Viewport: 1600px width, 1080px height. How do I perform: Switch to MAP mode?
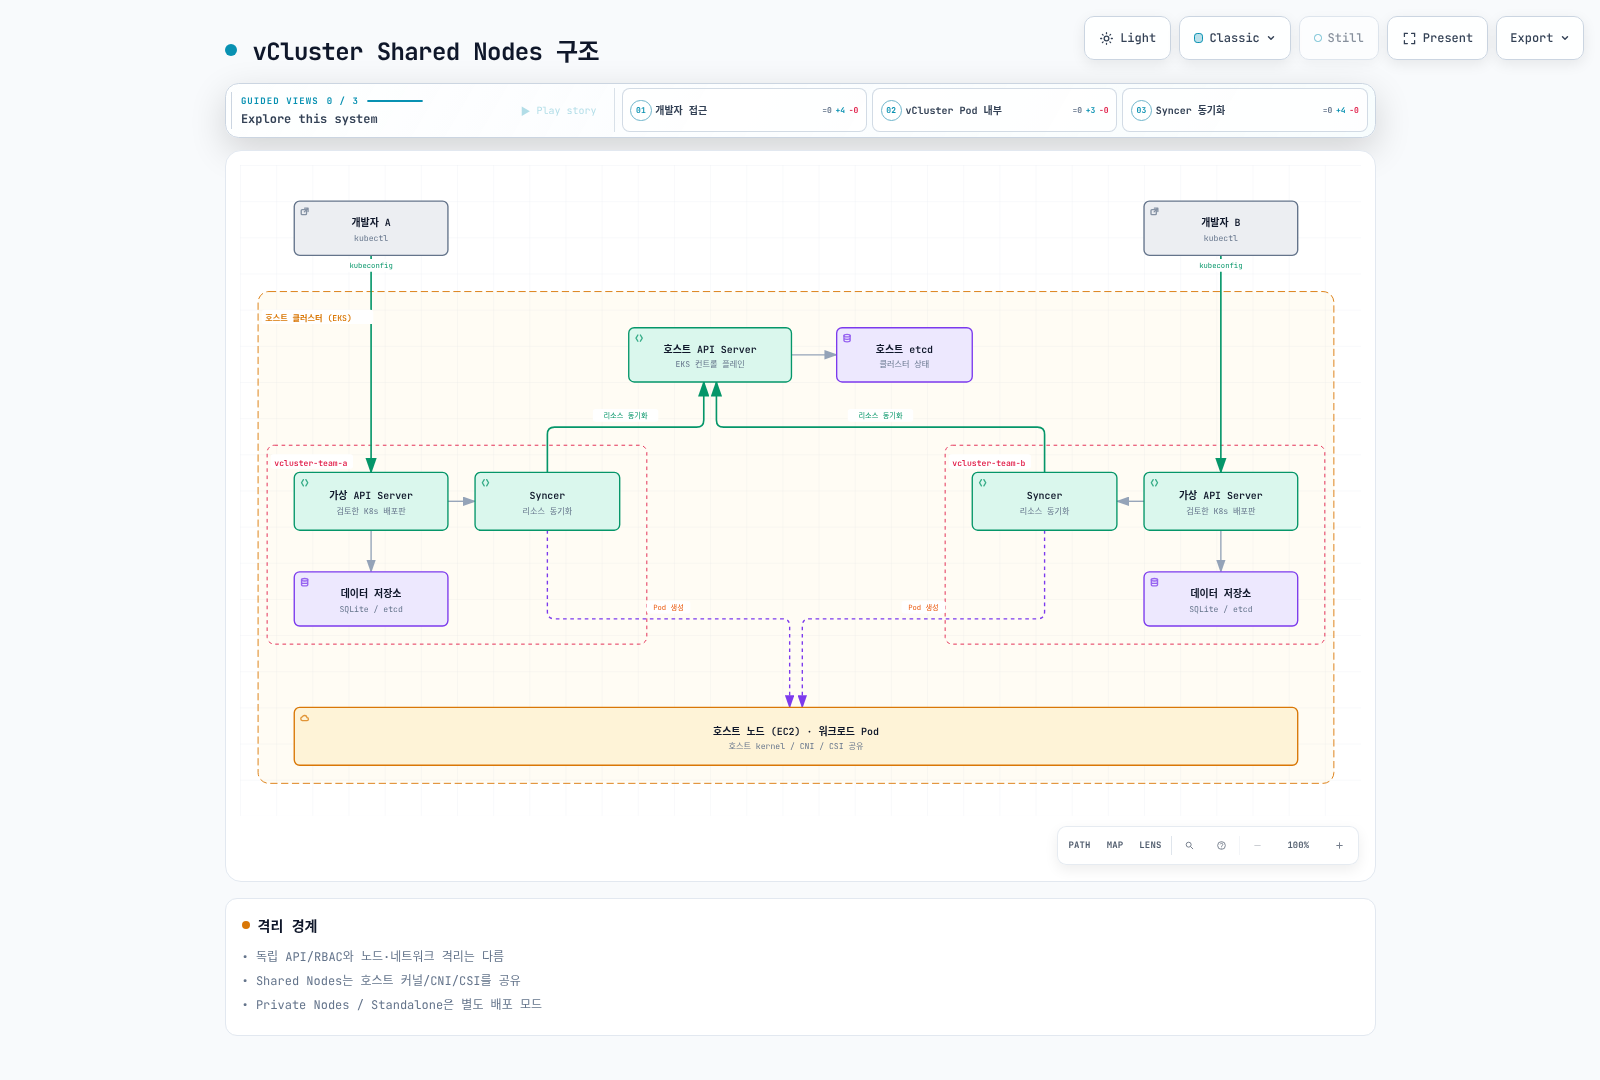pyautogui.click(x=1115, y=845)
